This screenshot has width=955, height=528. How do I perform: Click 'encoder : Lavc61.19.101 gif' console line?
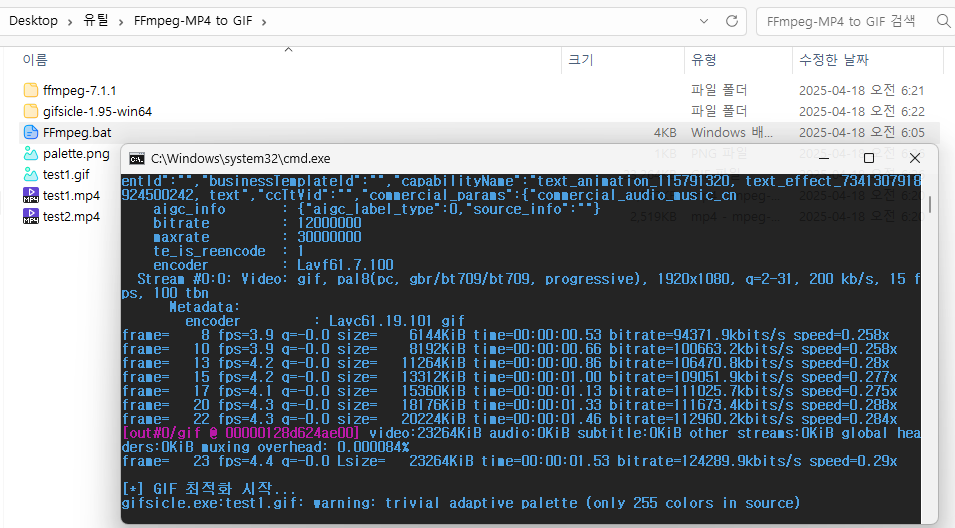325,321
